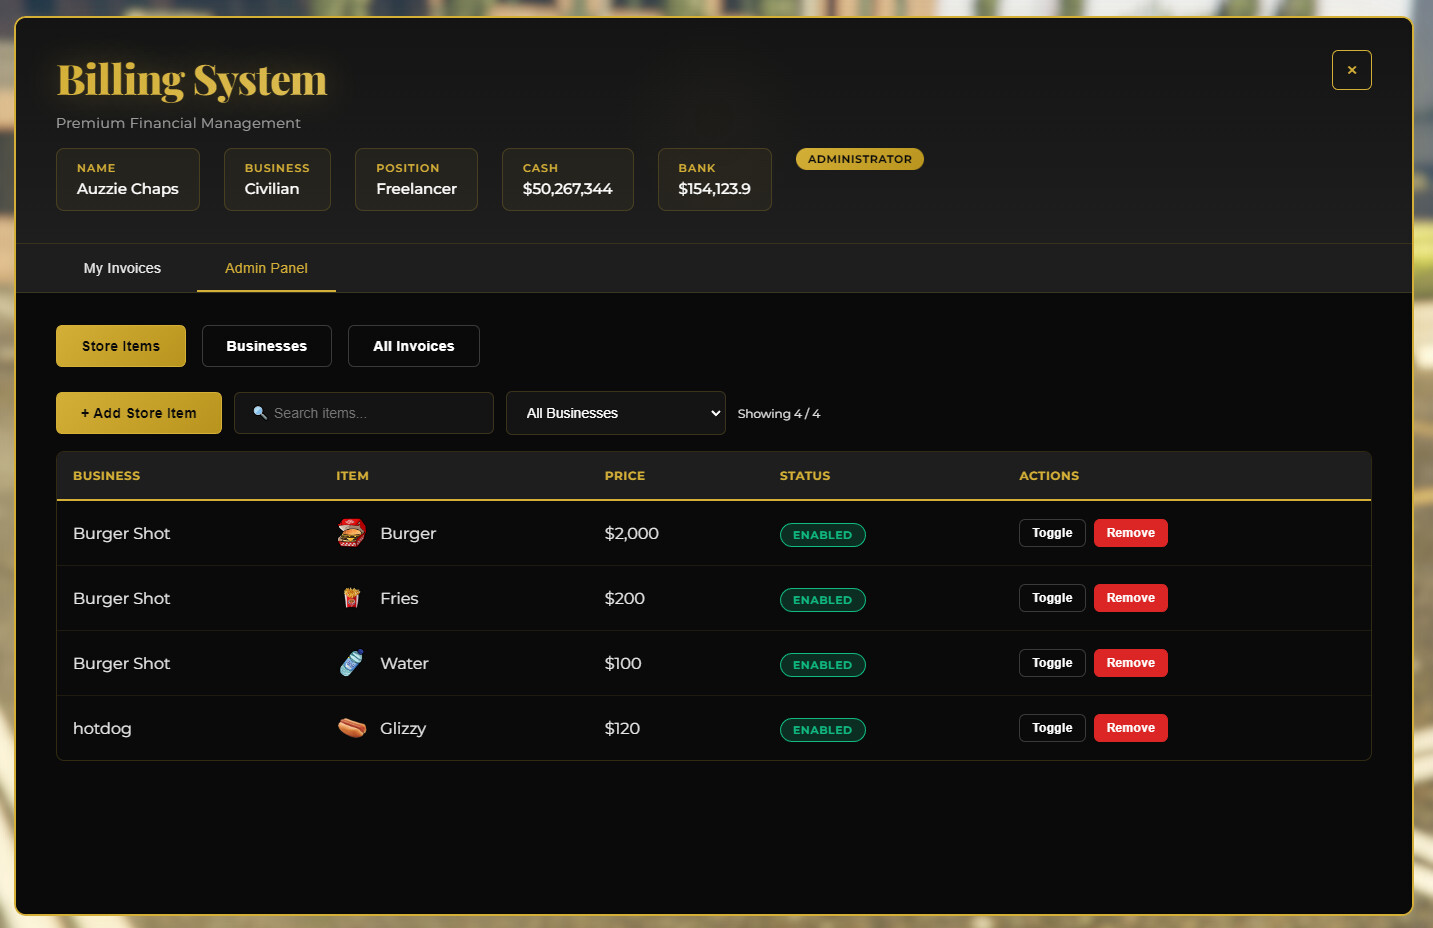Remove the Water store item
This screenshot has width=1433, height=928.
point(1131,663)
